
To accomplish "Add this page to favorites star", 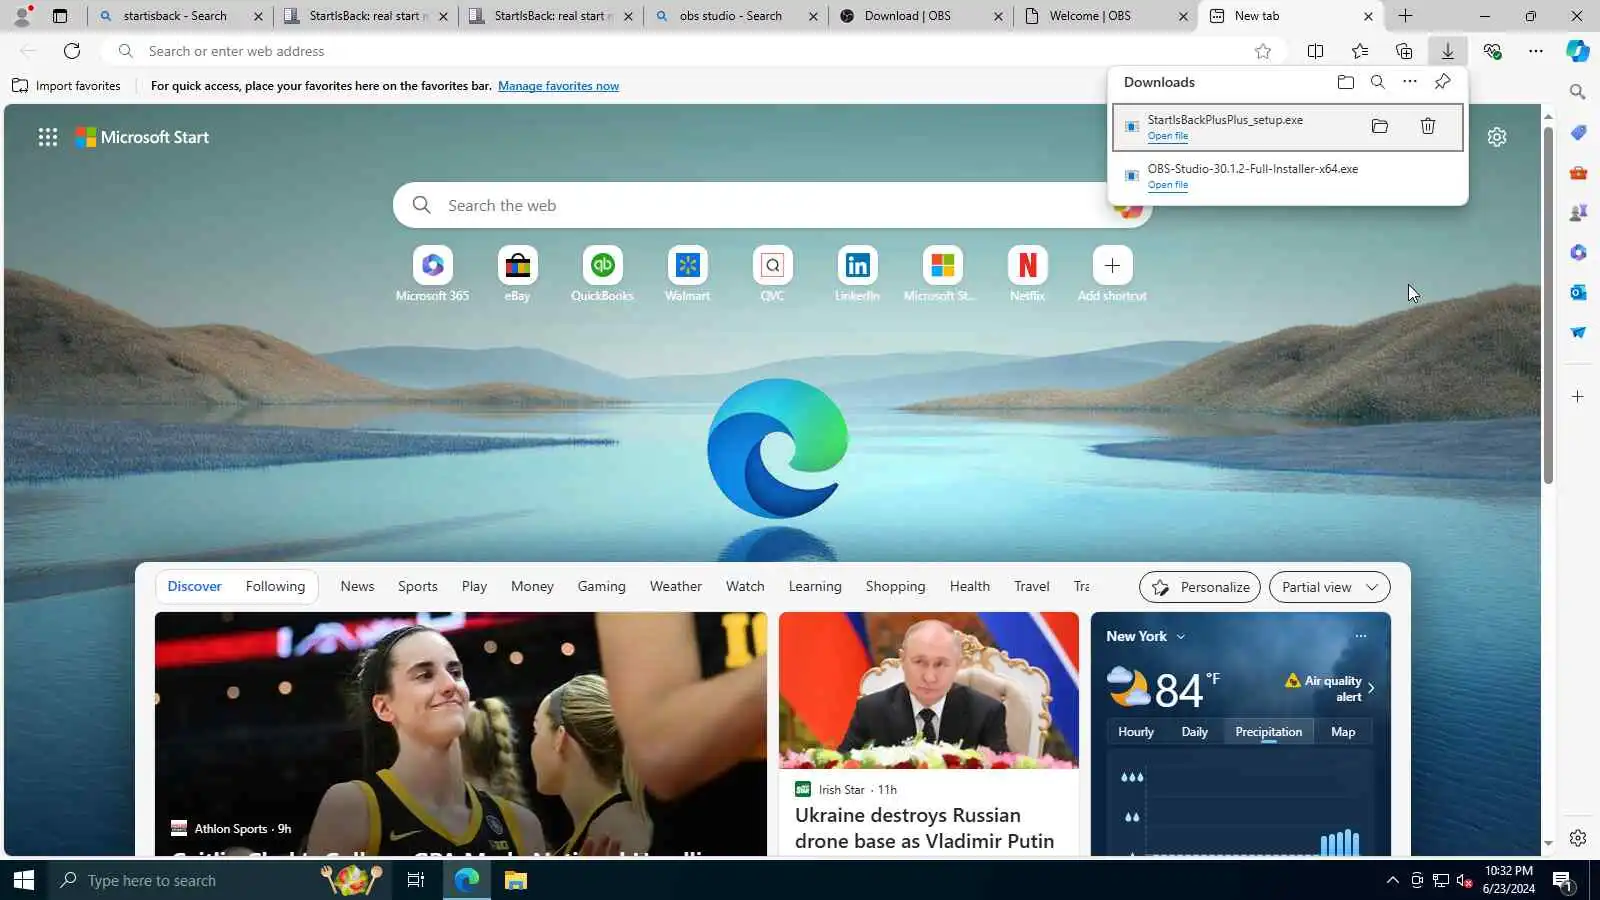I will click(x=1263, y=51).
